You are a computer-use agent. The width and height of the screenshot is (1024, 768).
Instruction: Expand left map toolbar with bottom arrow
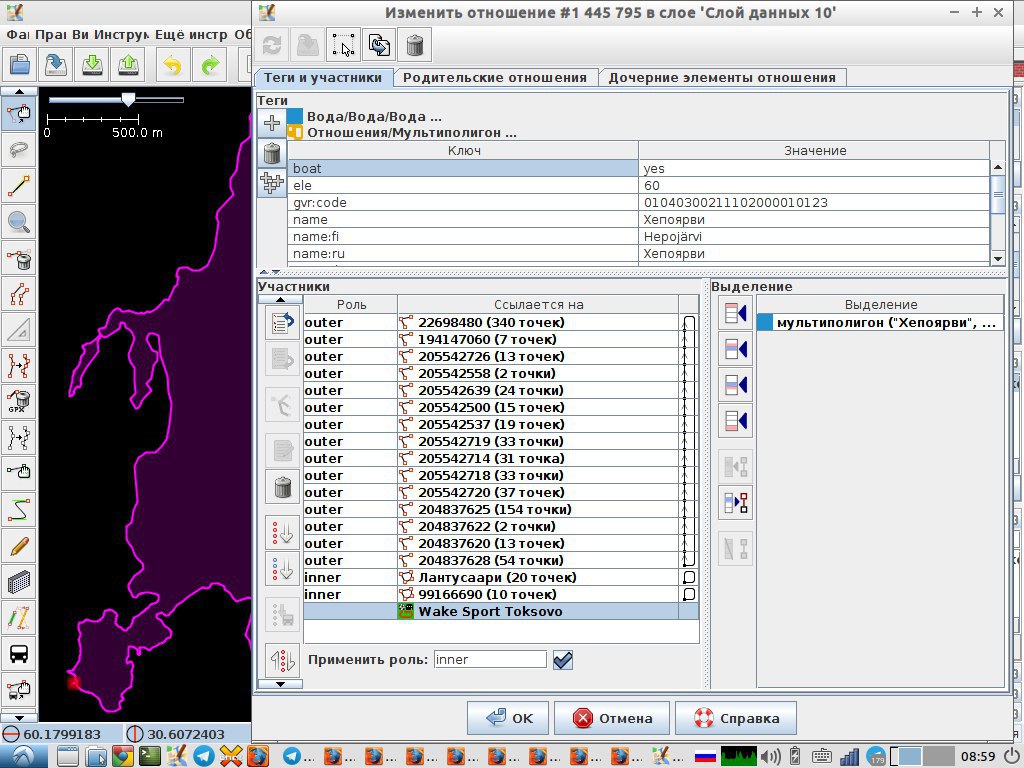coord(19,717)
